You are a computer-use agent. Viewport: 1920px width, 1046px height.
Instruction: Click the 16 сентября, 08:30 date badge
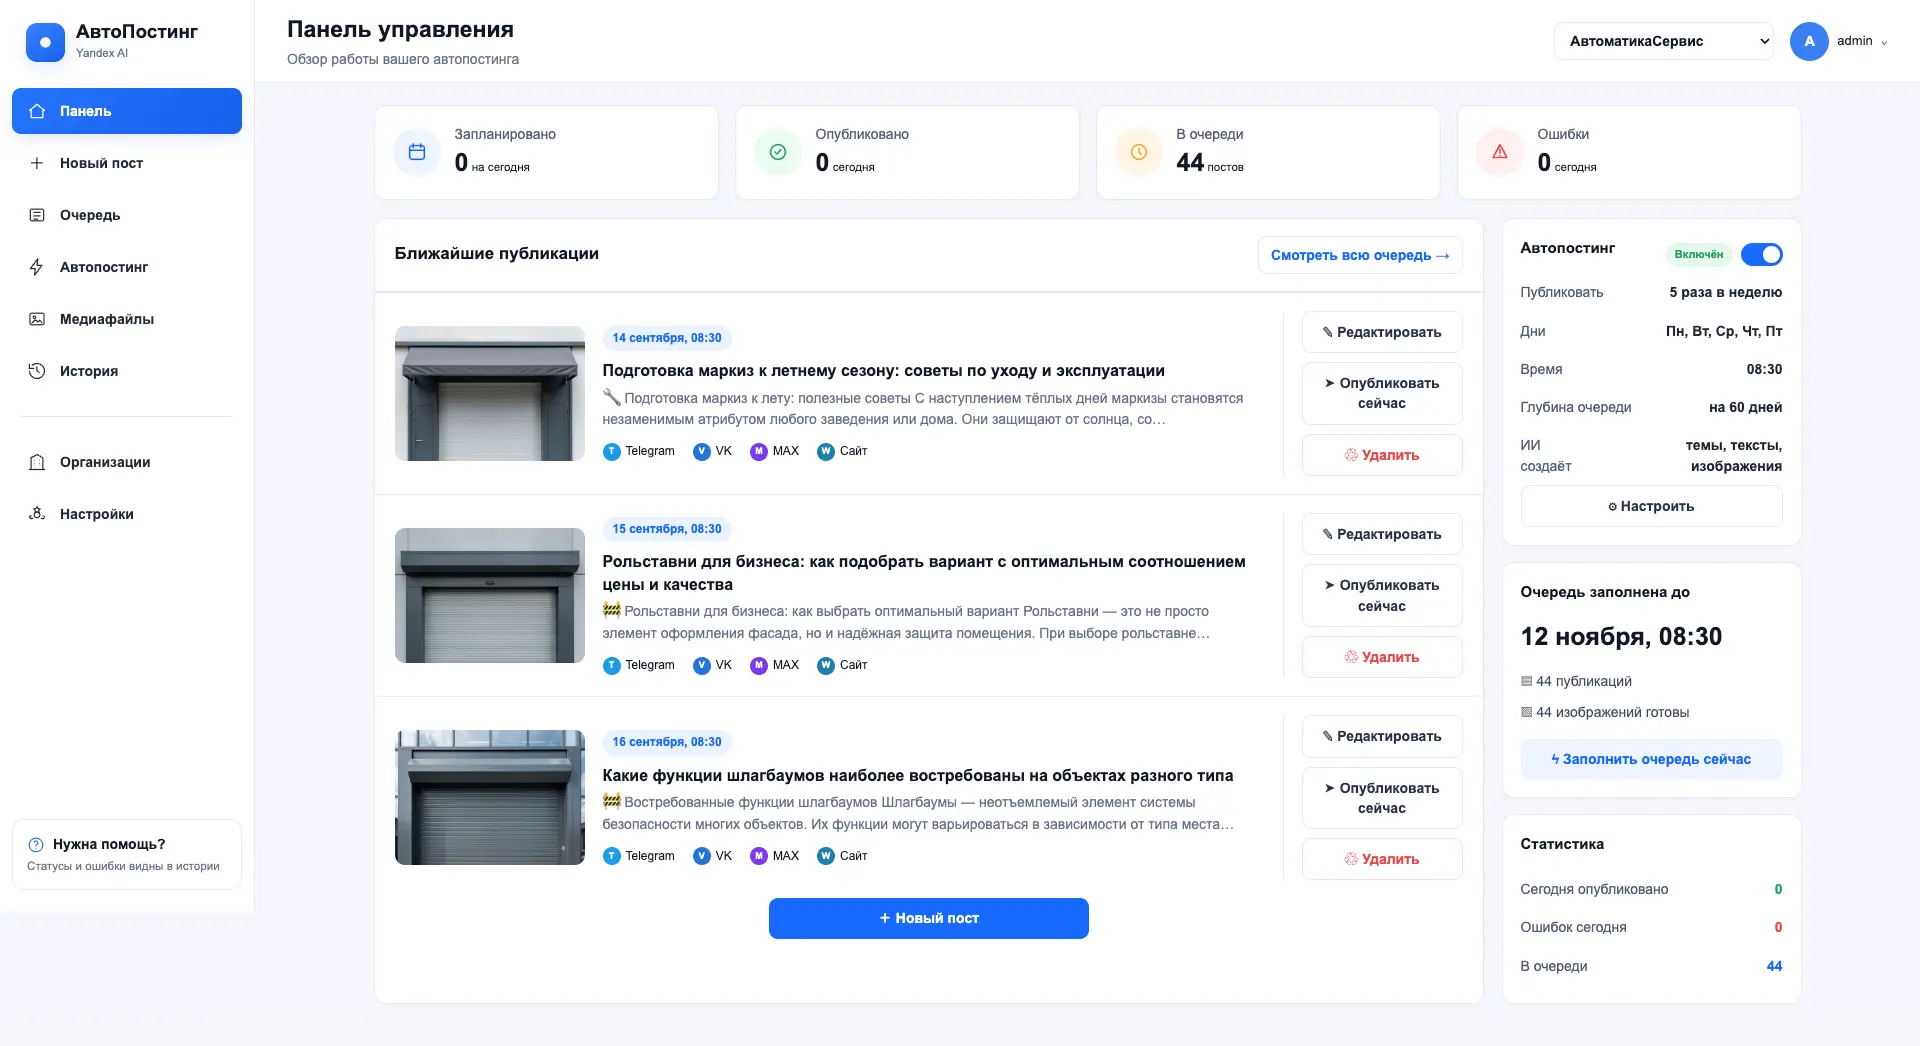click(x=667, y=742)
